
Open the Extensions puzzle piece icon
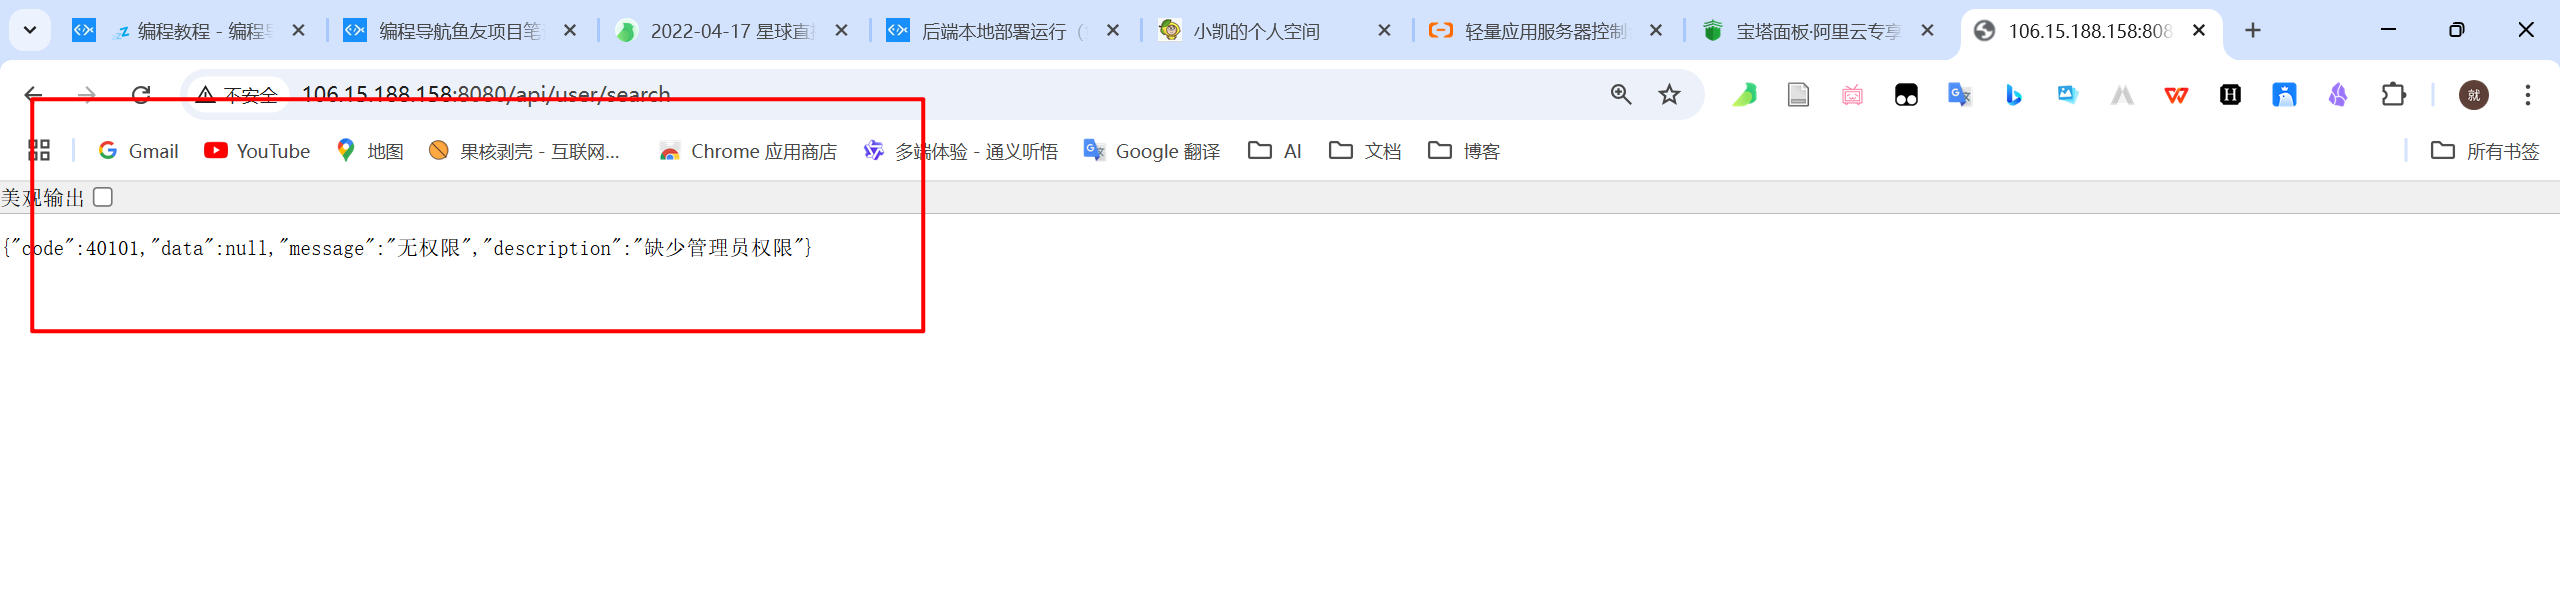click(x=2393, y=95)
